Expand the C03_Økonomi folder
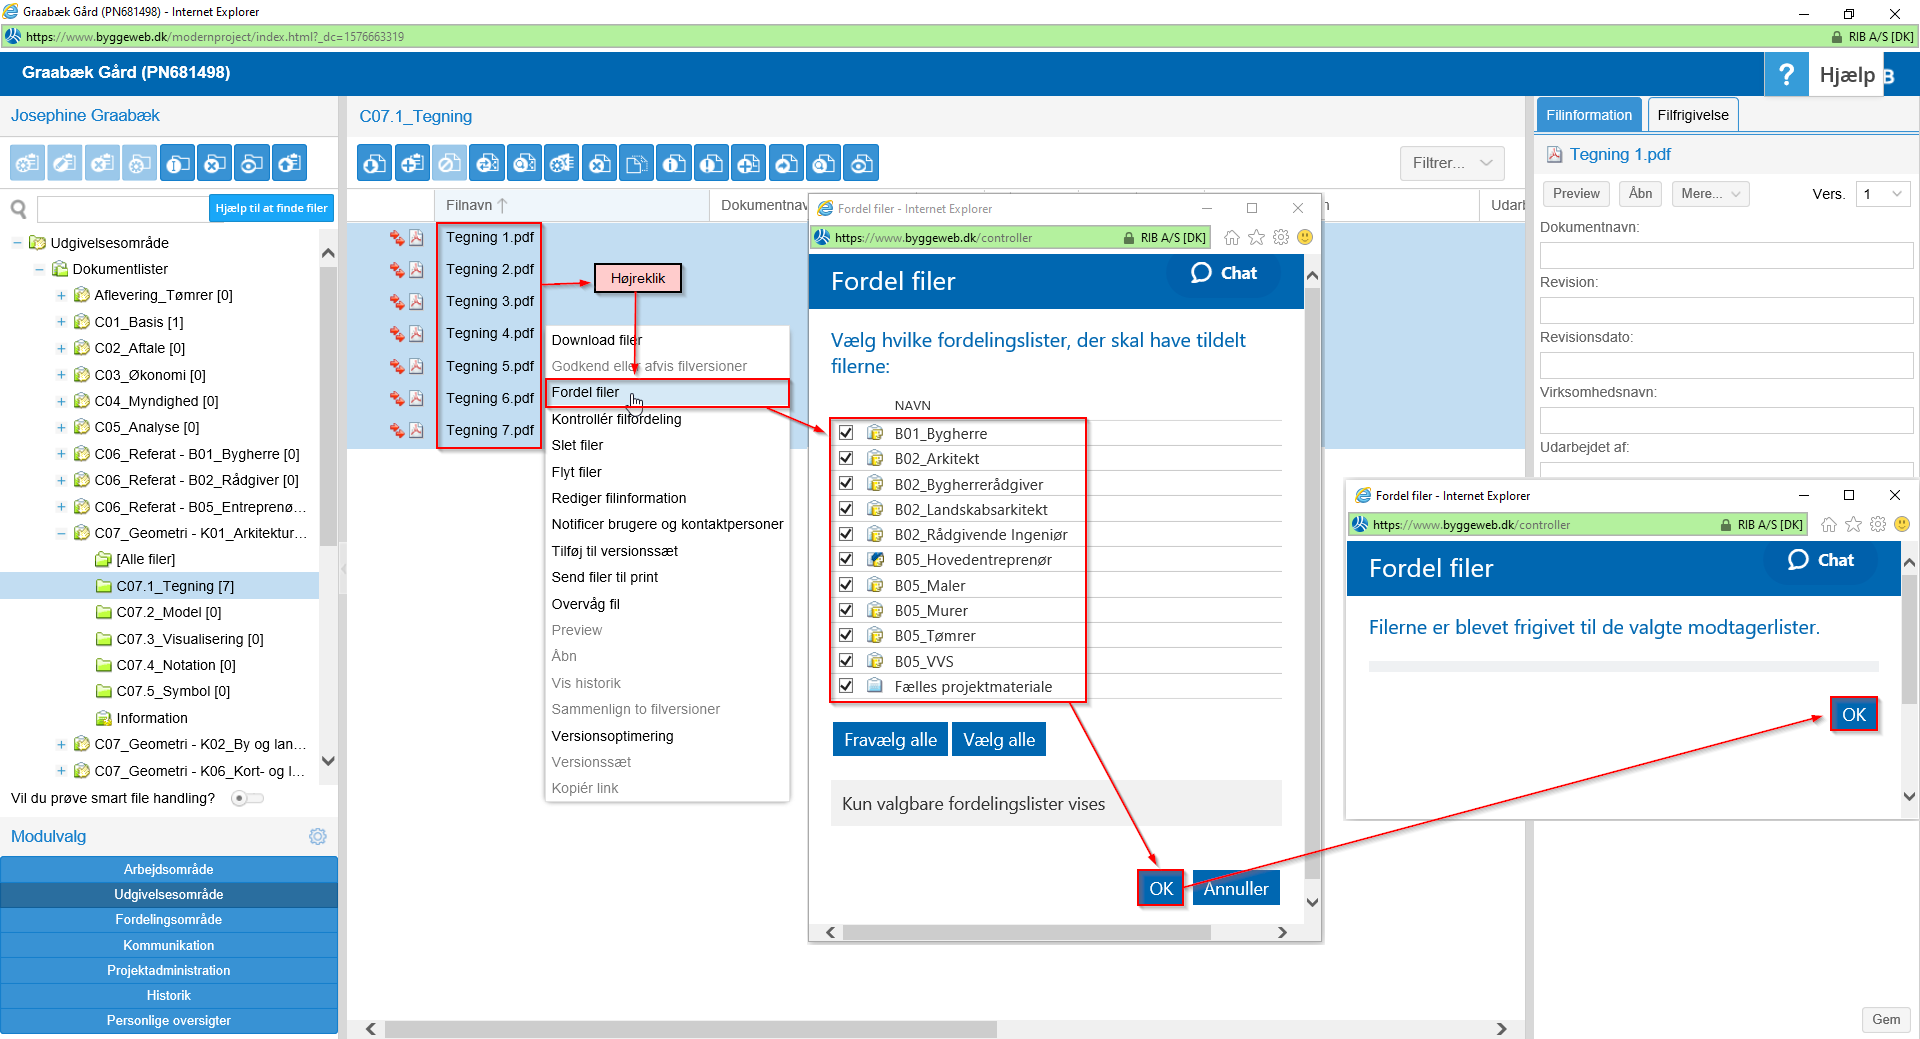This screenshot has height=1039, width=1920. point(61,374)
